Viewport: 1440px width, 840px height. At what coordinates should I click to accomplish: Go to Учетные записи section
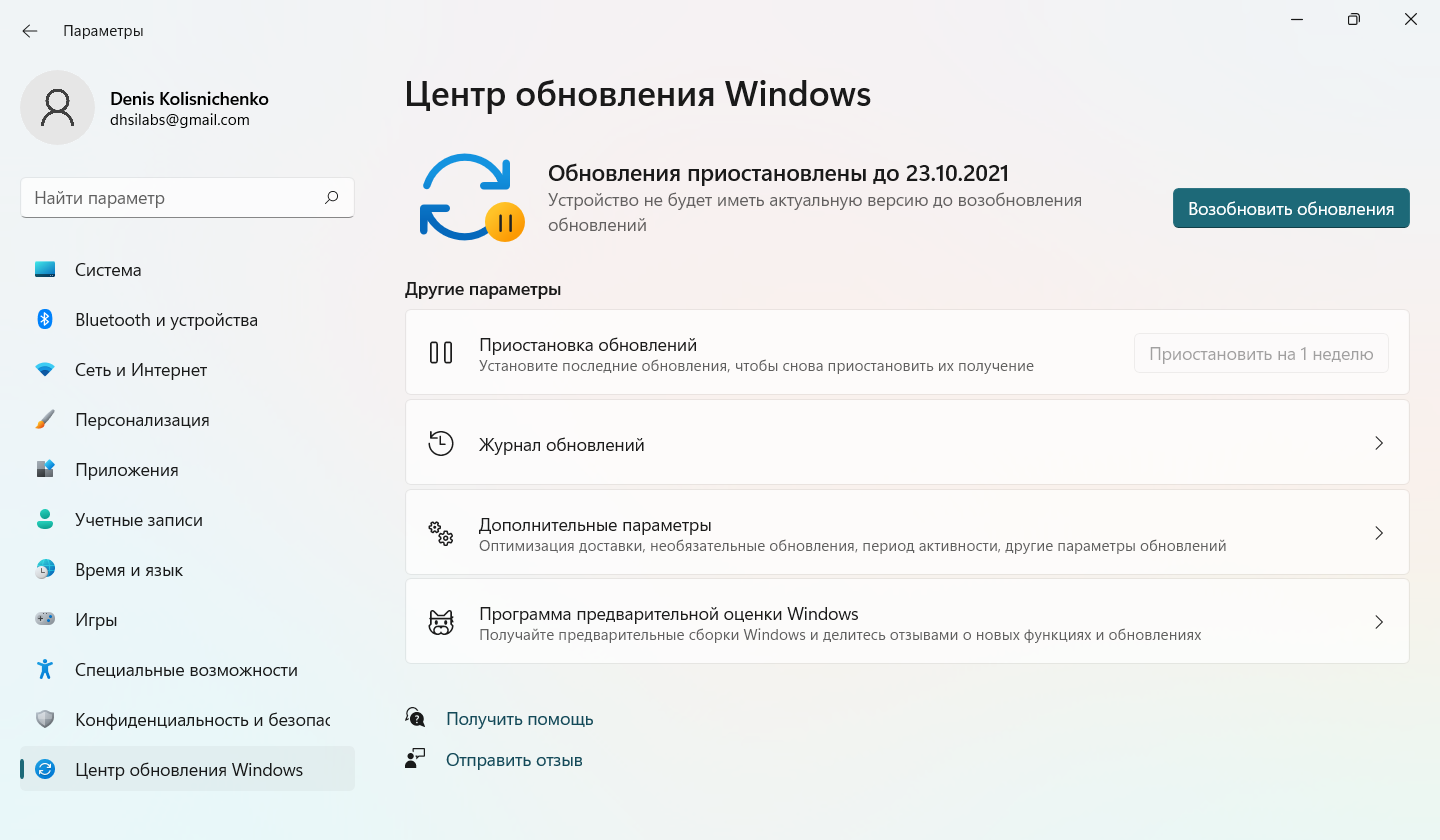tap(139, 520)
